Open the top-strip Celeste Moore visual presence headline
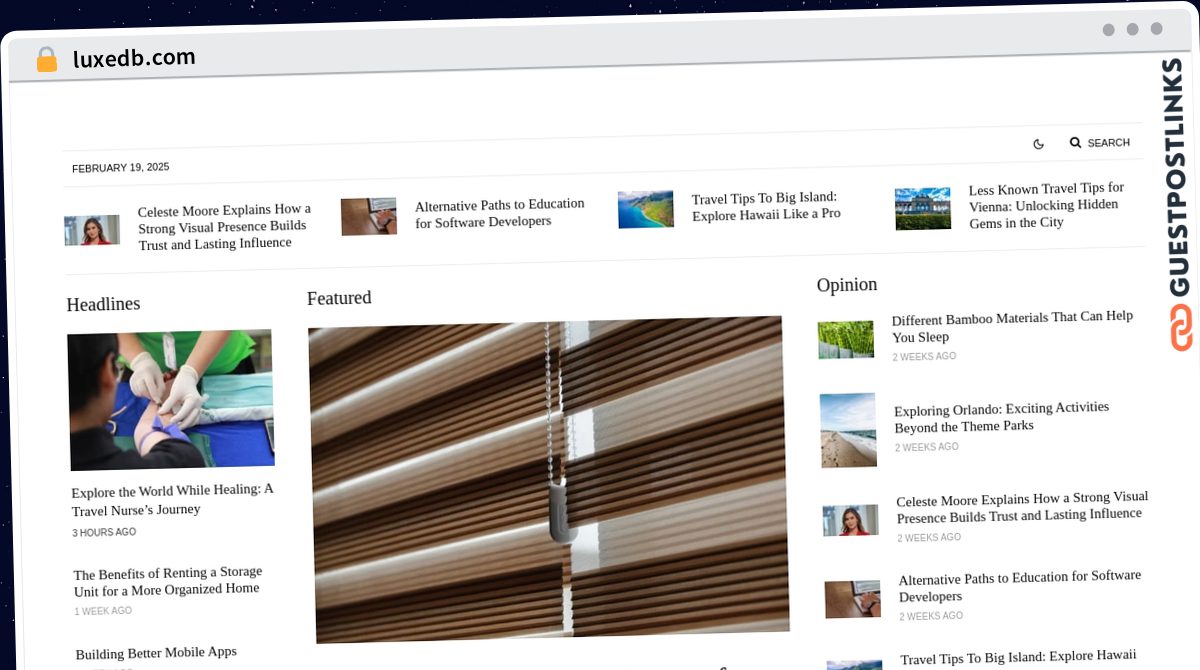The height and width of the screenshot is (670, 1200). [x=224, y=227]
